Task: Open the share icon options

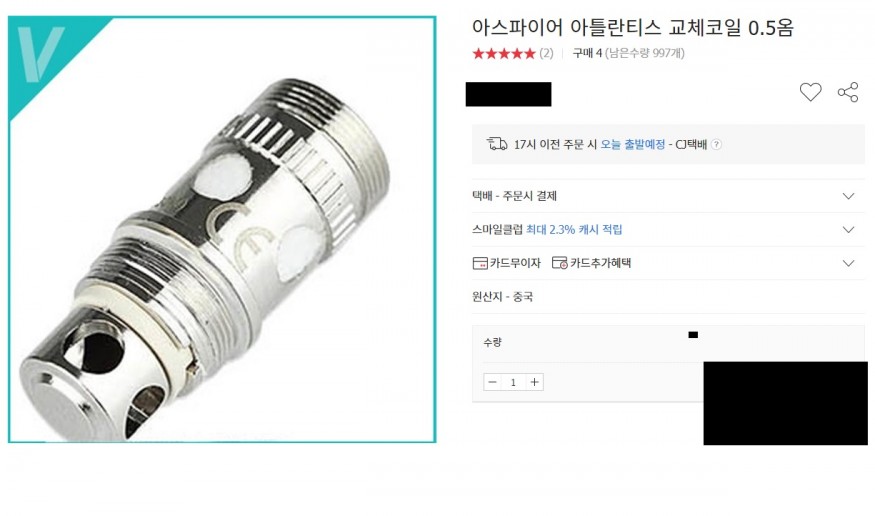Action: coord(848,92)
